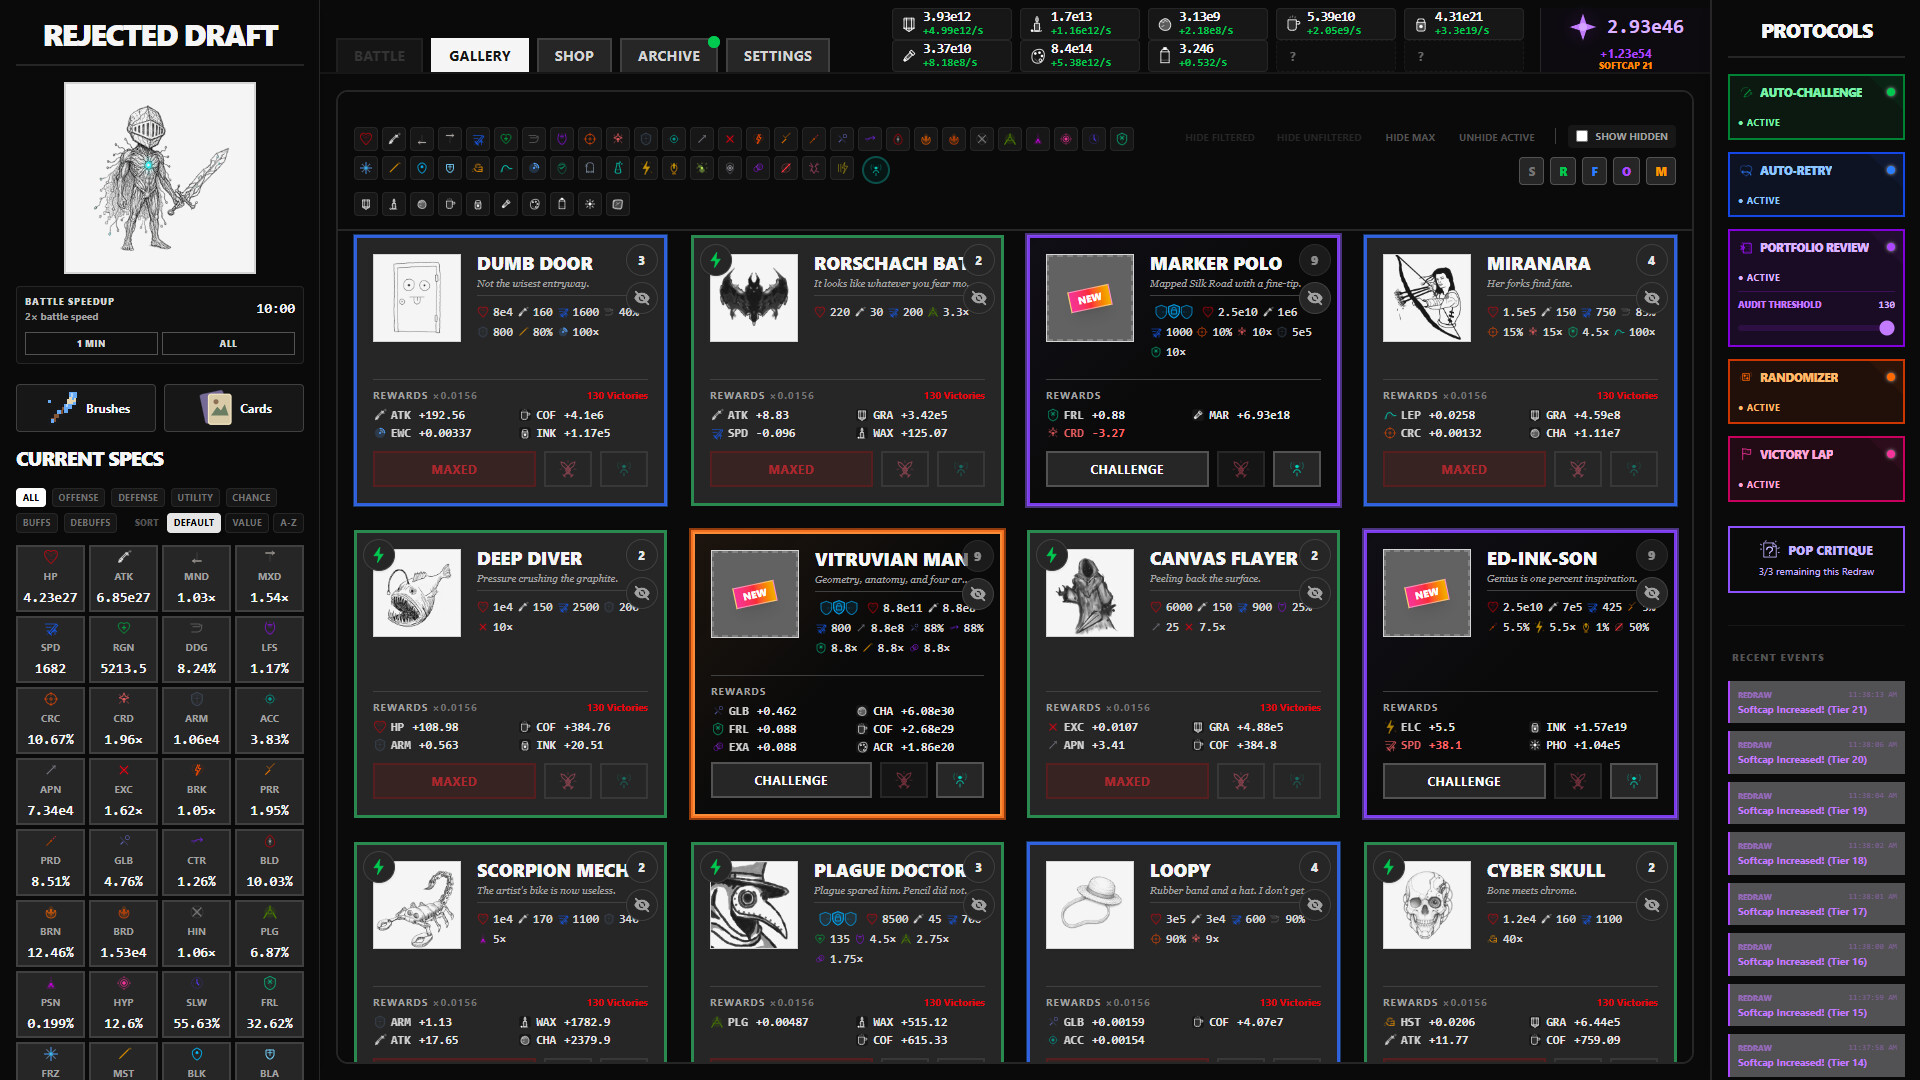This screenshot has width=1920, height=1080.
Task: Filter specs by Offense
Action: (78, 497)
